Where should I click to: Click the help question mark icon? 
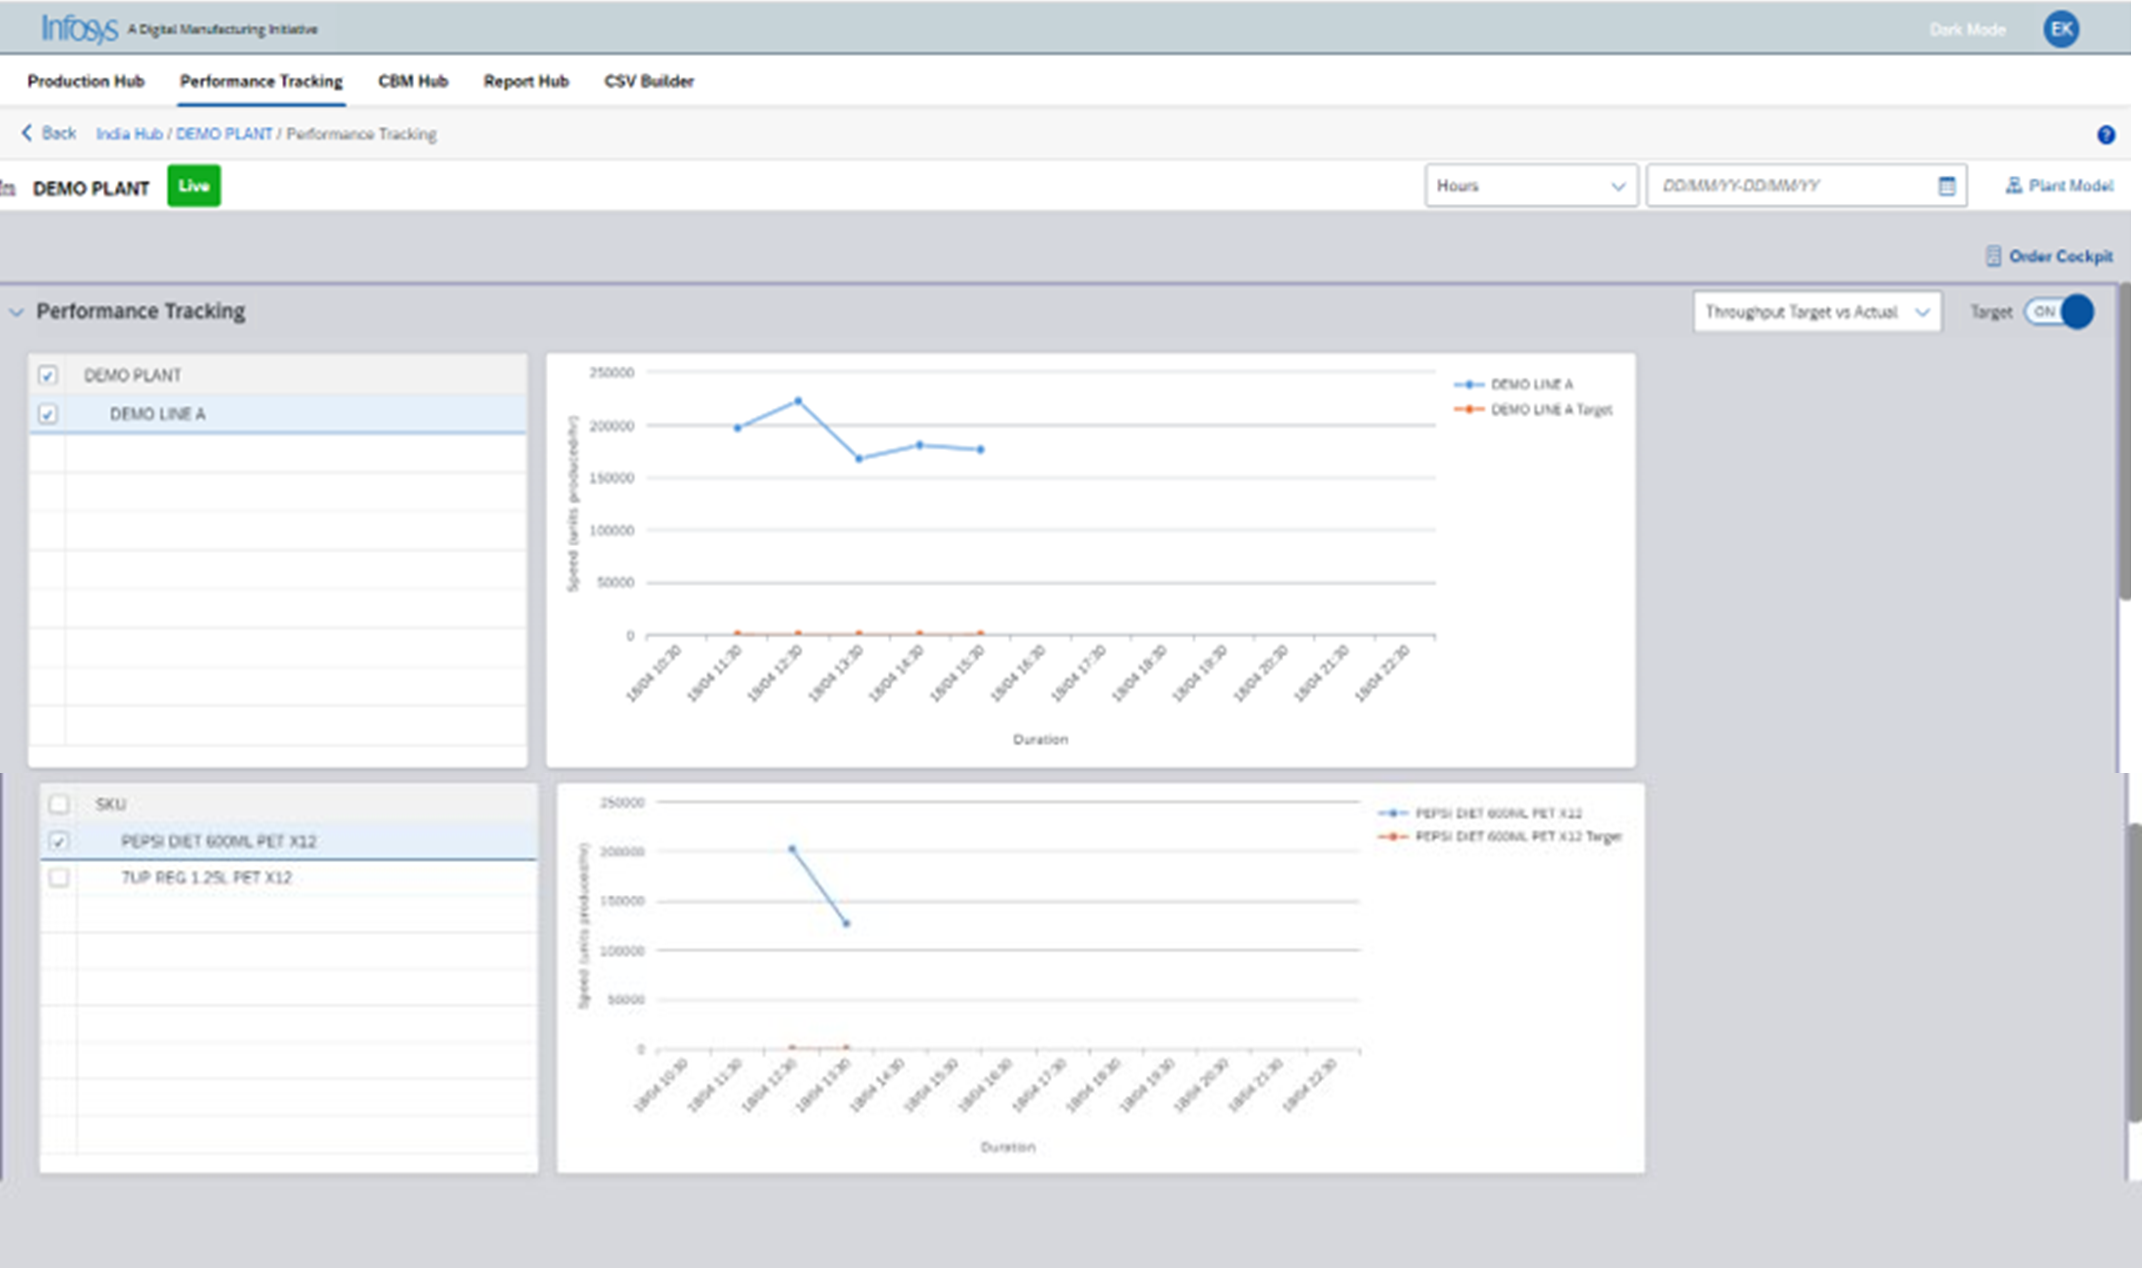tap(2105, 135)
